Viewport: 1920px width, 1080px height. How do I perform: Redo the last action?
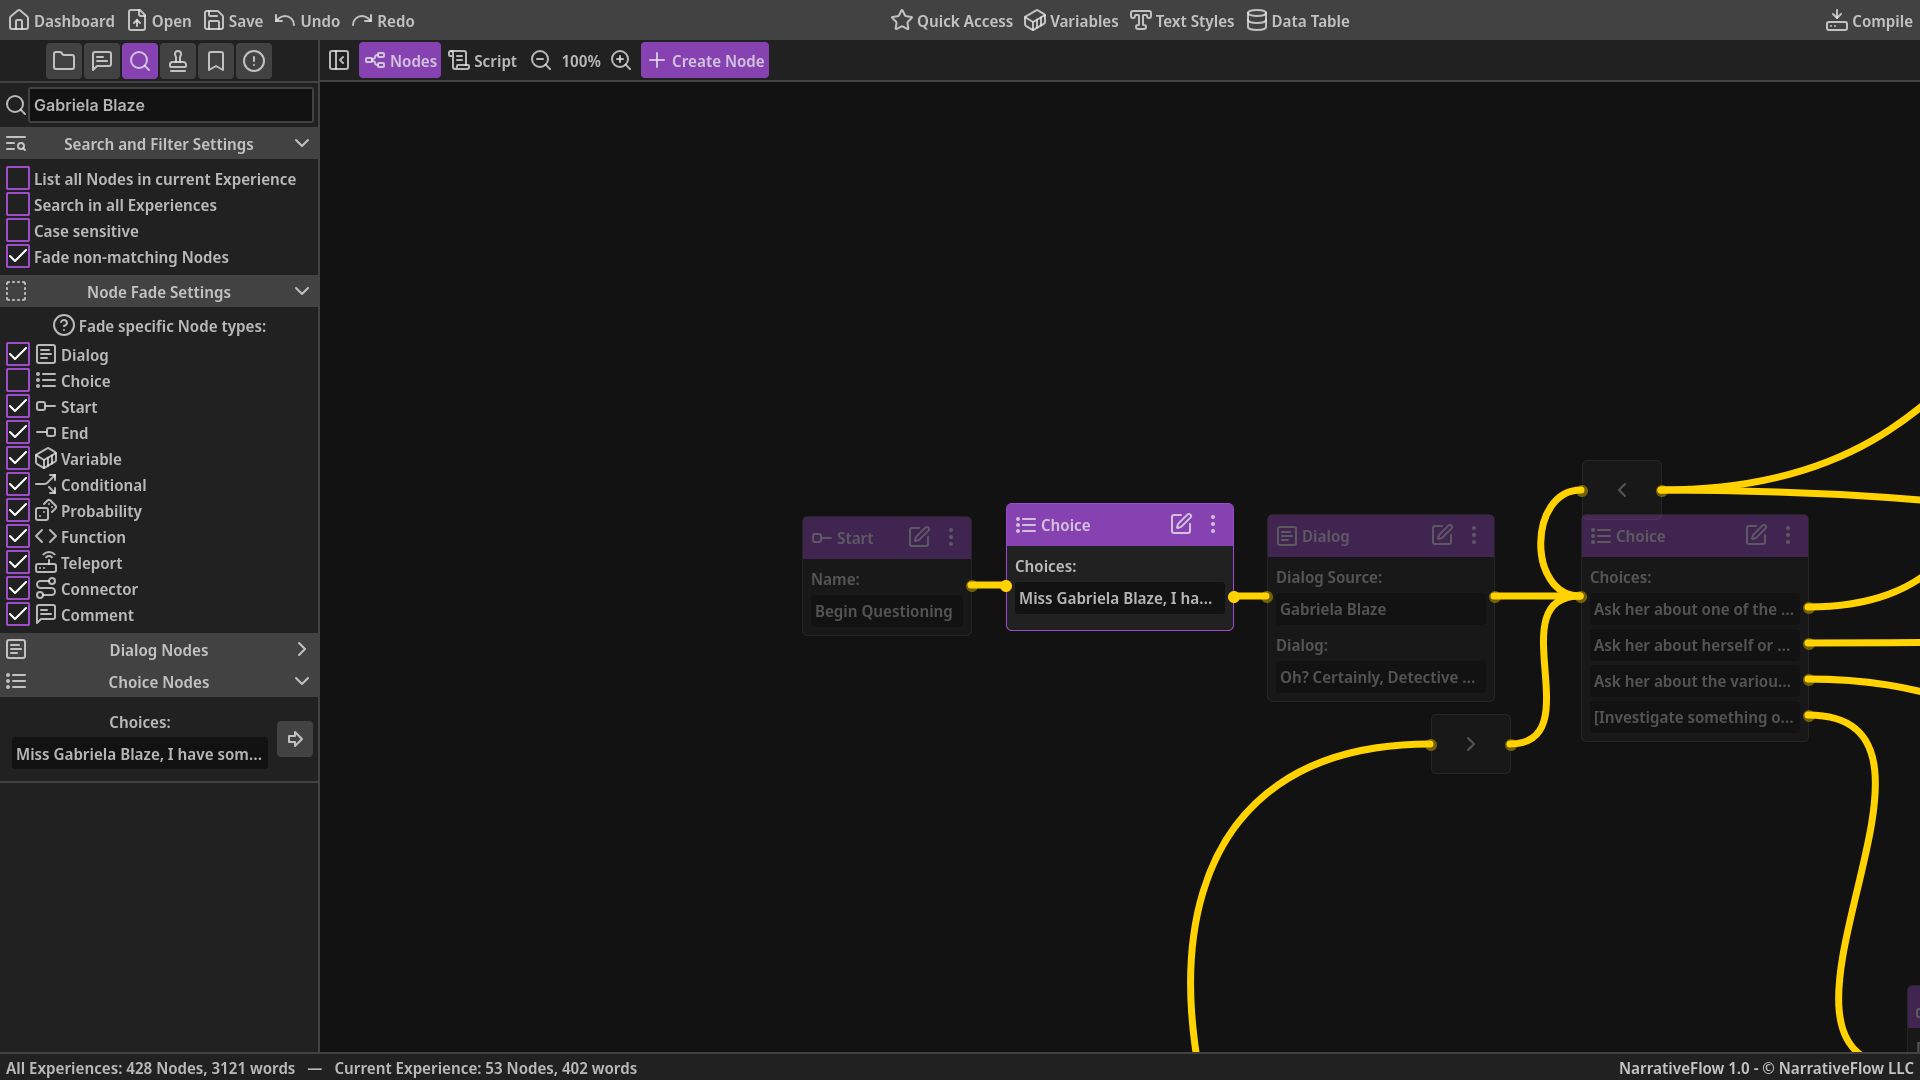pos(383,21)
